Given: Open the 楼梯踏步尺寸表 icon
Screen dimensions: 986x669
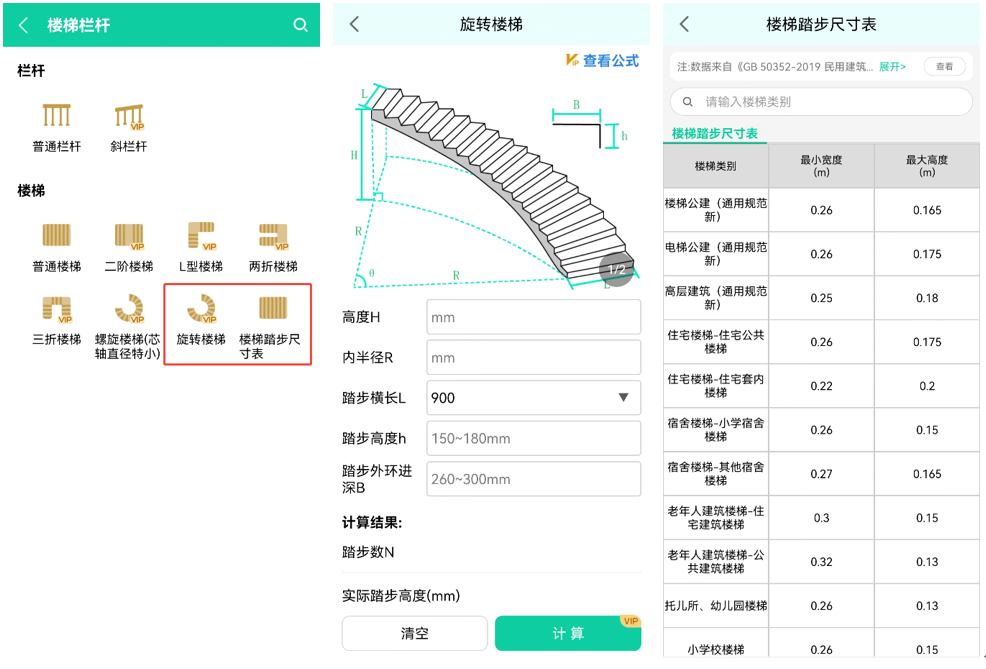Looking at the screenshot, I should tap(273, 309).
